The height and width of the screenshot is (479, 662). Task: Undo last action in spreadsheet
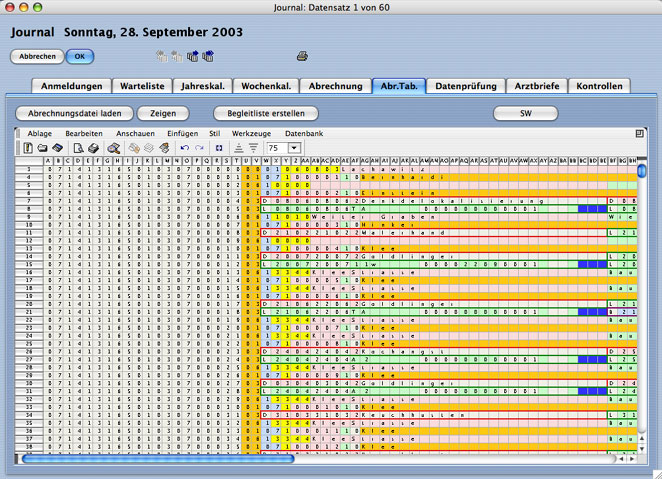point(184,148)
